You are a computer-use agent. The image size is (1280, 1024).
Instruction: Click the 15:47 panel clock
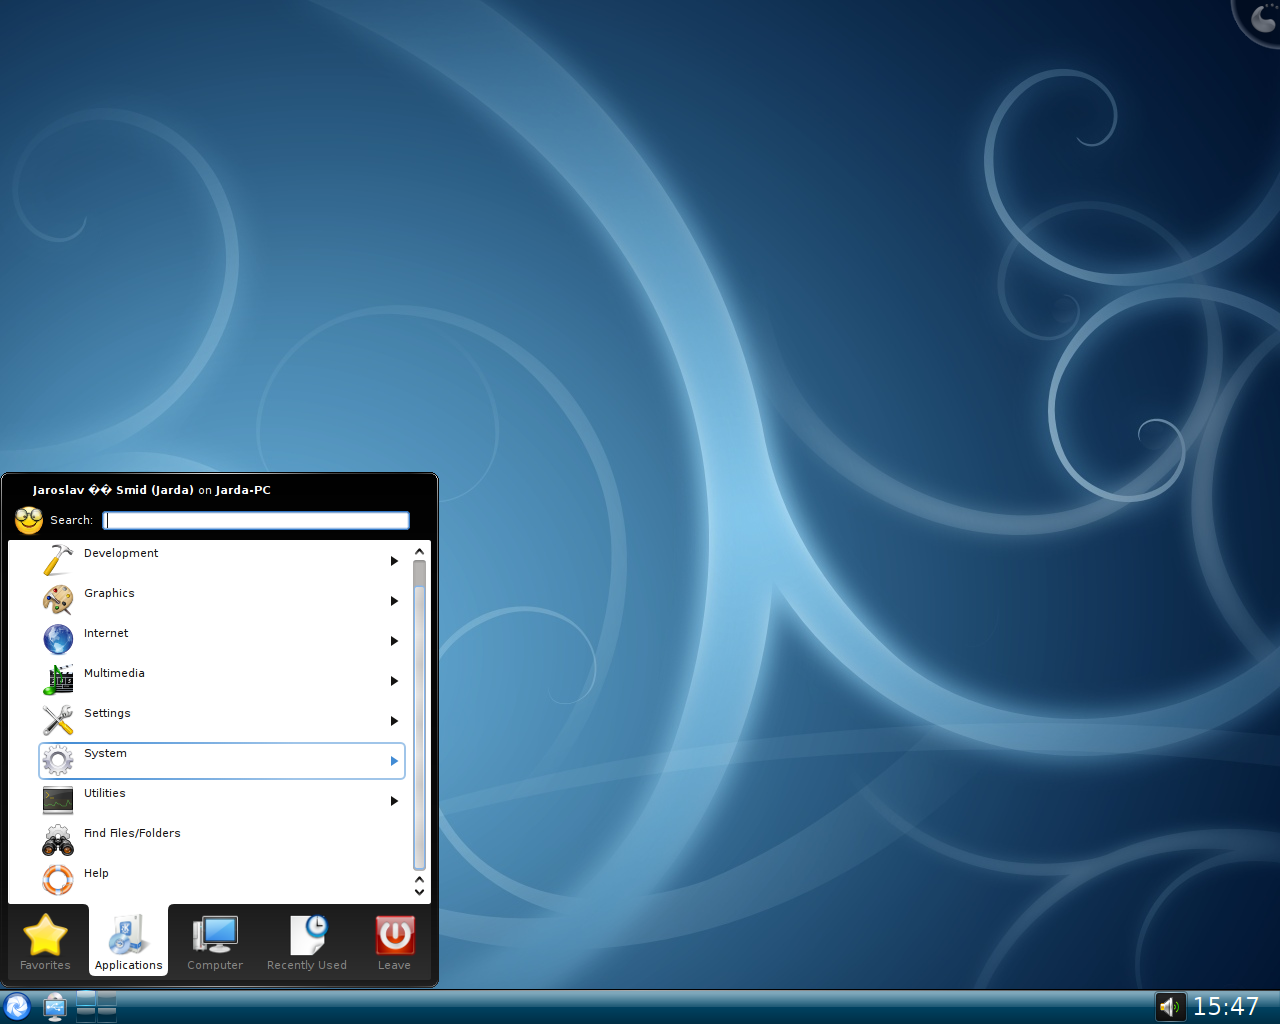pos(1226,1006)
